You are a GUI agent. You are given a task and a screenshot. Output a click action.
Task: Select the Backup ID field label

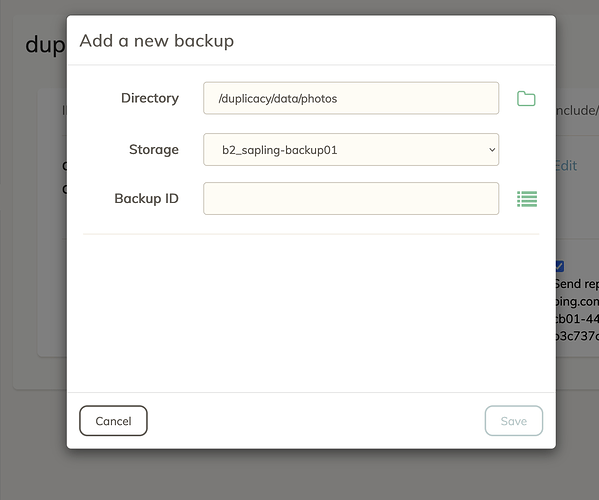coord(146,199)
